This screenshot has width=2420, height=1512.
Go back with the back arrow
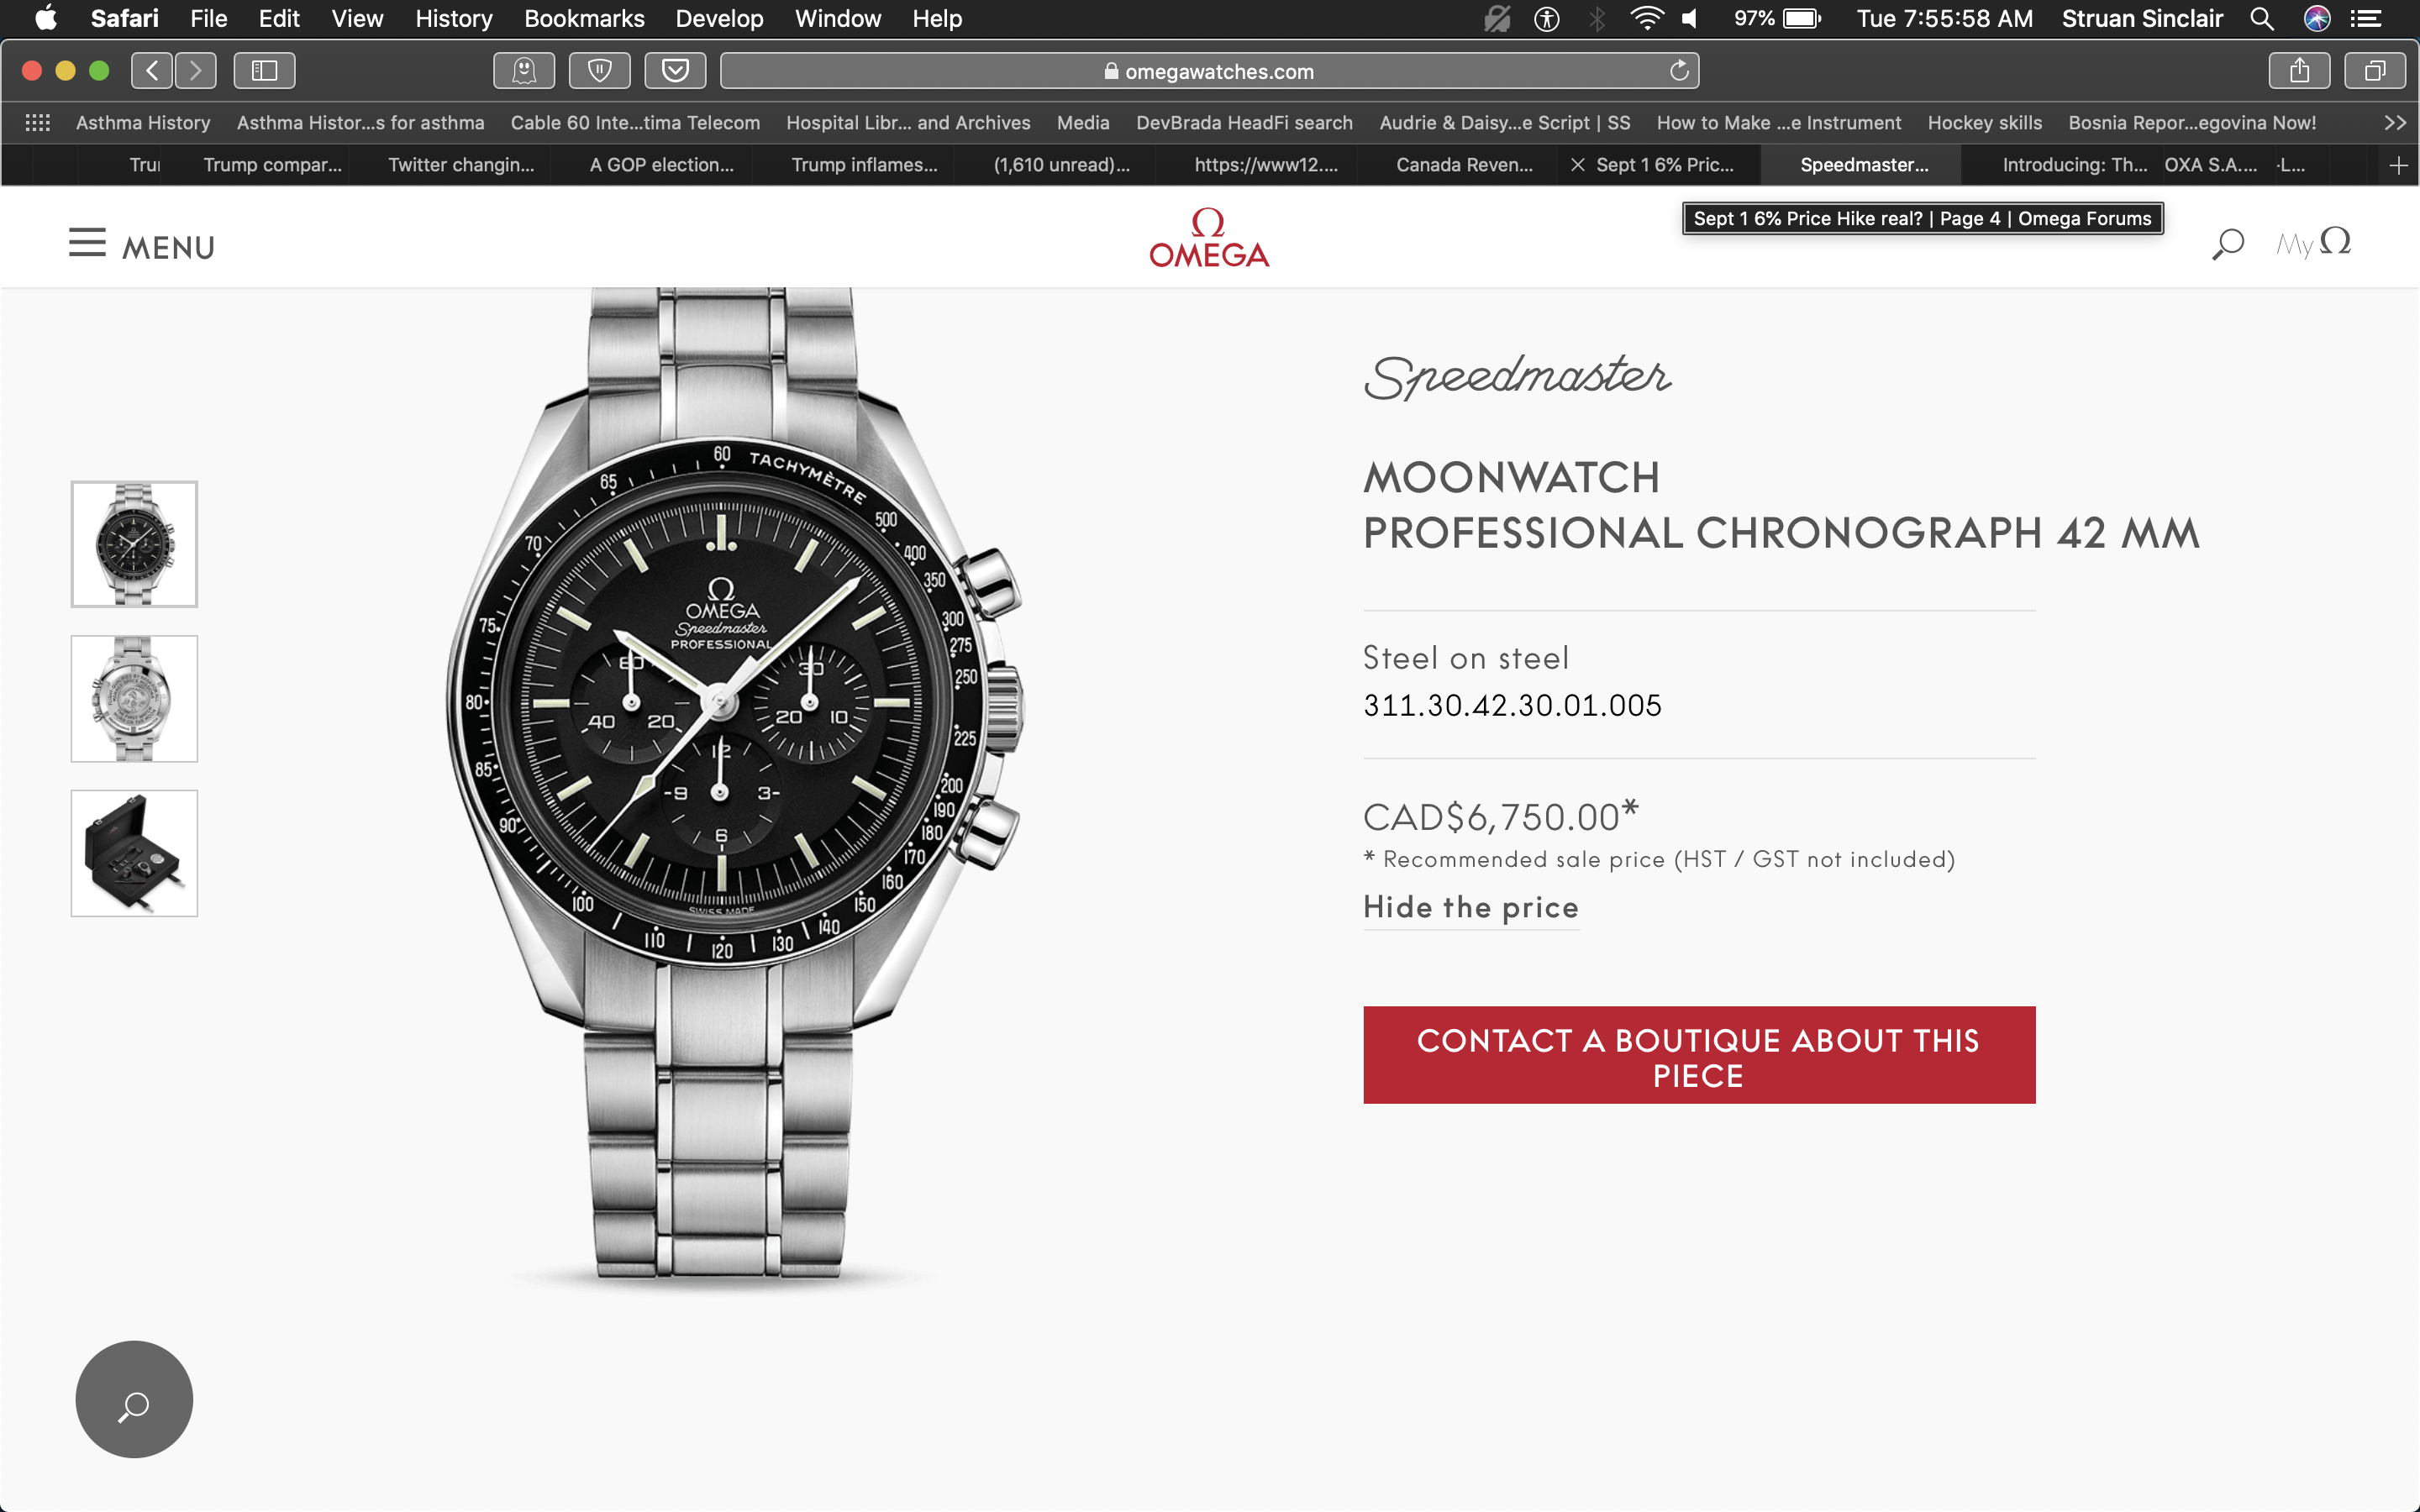pos(152,71)
